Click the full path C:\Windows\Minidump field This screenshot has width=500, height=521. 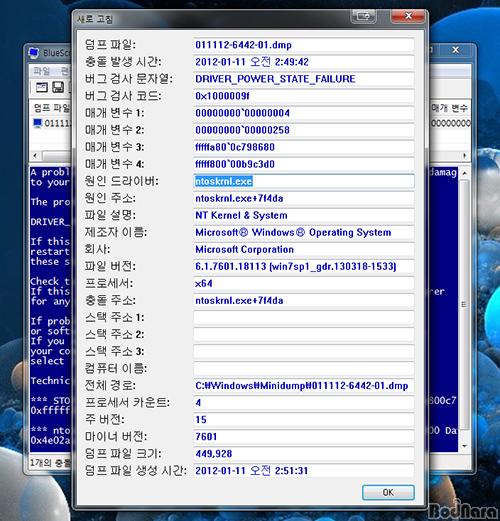click(x=304, y=385)
